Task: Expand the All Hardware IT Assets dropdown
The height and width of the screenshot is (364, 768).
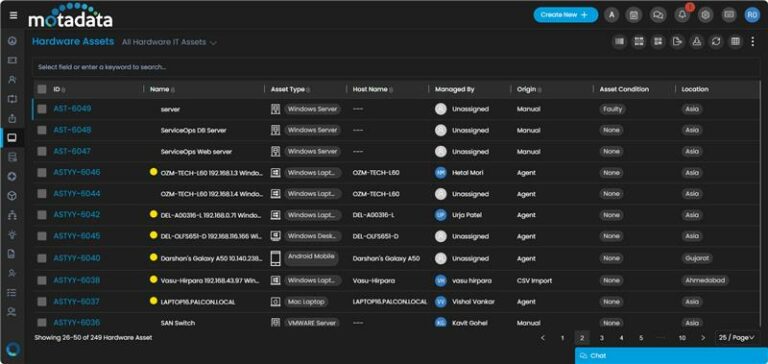Action: (x=169, y=43)
